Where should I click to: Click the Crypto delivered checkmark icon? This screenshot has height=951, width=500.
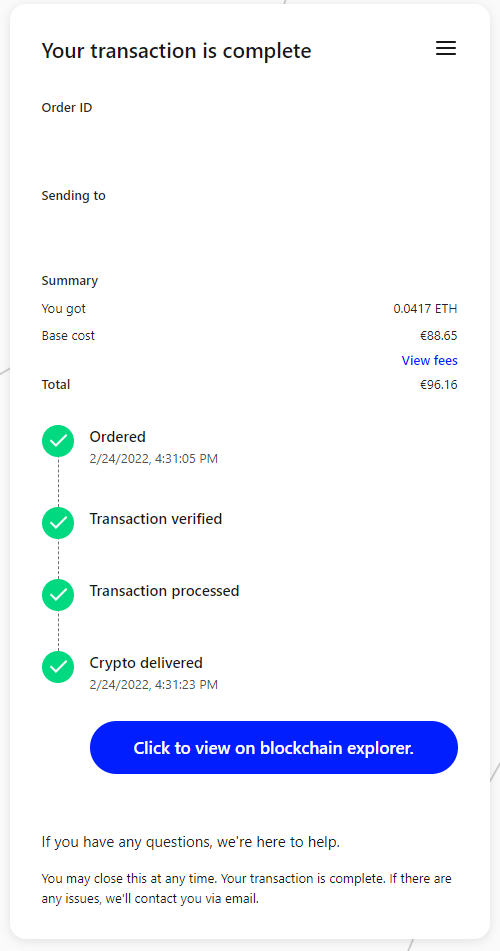click(58, 667)
